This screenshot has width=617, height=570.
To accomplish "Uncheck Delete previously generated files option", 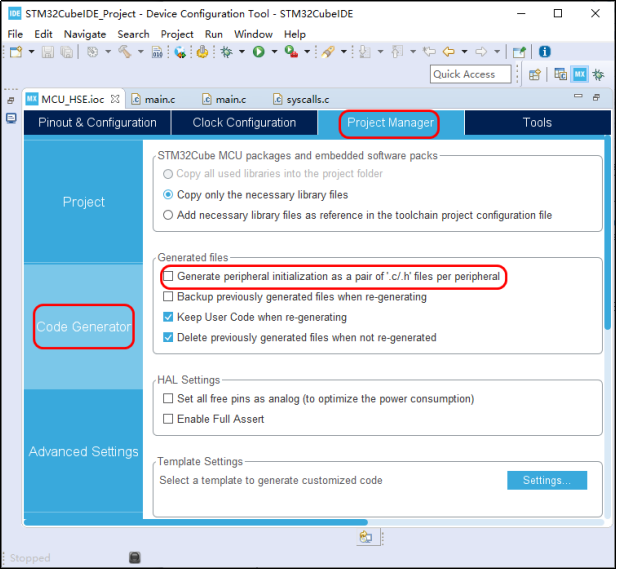I will [x=168, y=338].
